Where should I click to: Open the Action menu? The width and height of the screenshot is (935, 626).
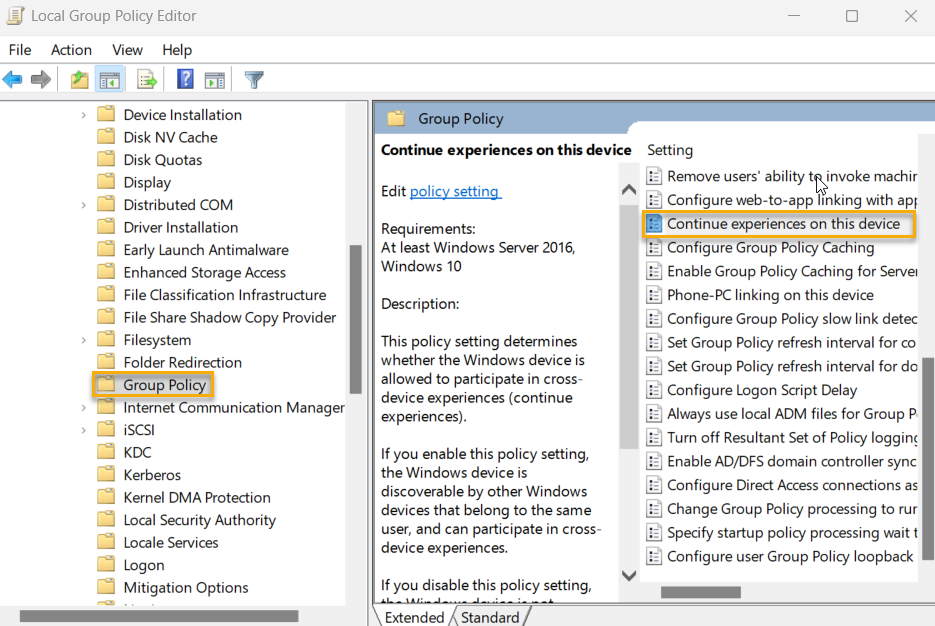point(71,50)
